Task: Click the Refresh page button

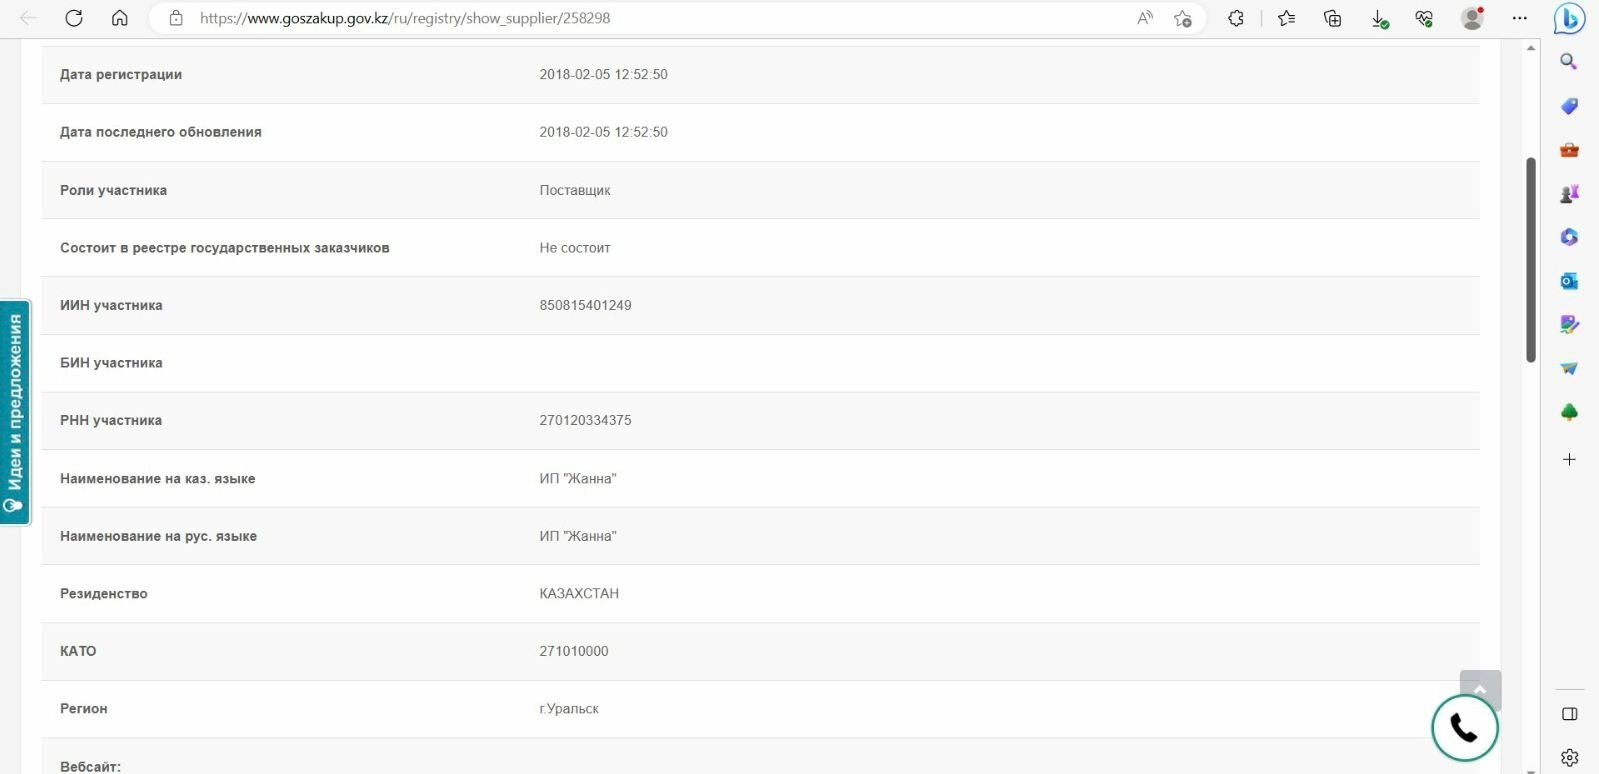Action: pyautogui.click(x=74, y=18)
